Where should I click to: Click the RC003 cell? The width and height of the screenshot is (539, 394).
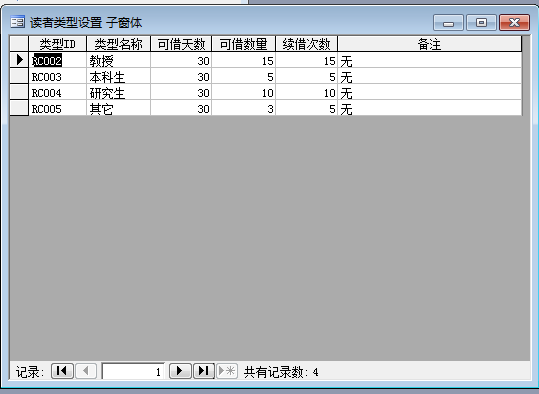pyautogui.click(x=57, y=76)
